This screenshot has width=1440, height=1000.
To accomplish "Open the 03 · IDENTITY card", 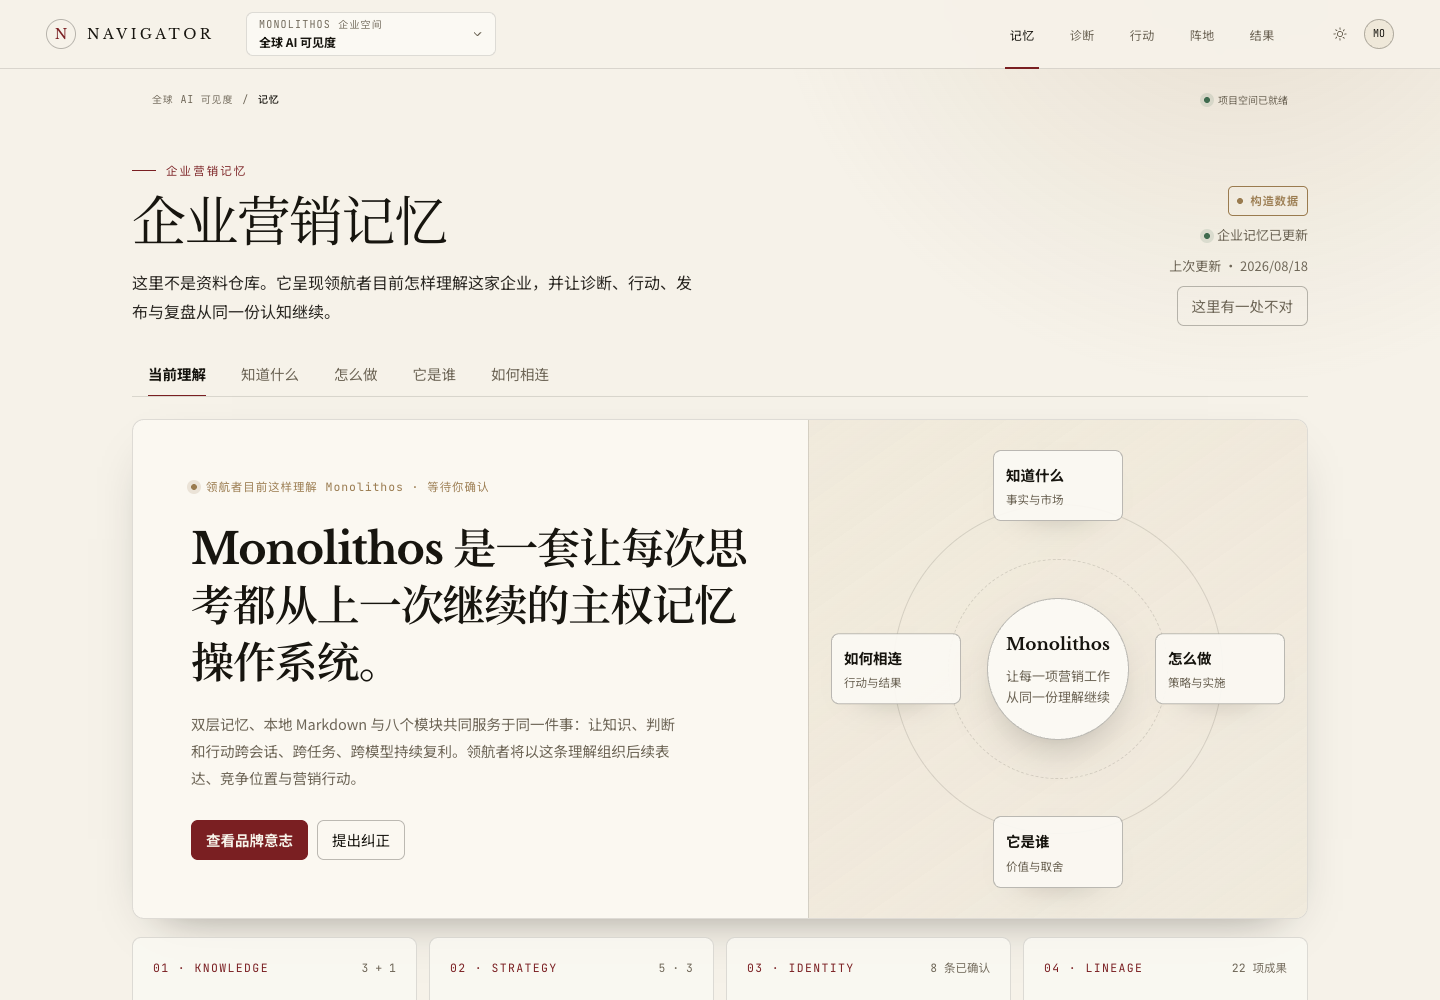I will (868, 968).
